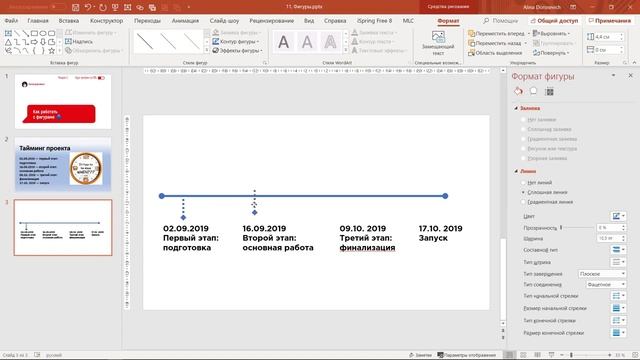Image resolution: width=640 pixels, height=360 pixels.
Task: Click the Прозрачность slider
Action: point(577,227)
